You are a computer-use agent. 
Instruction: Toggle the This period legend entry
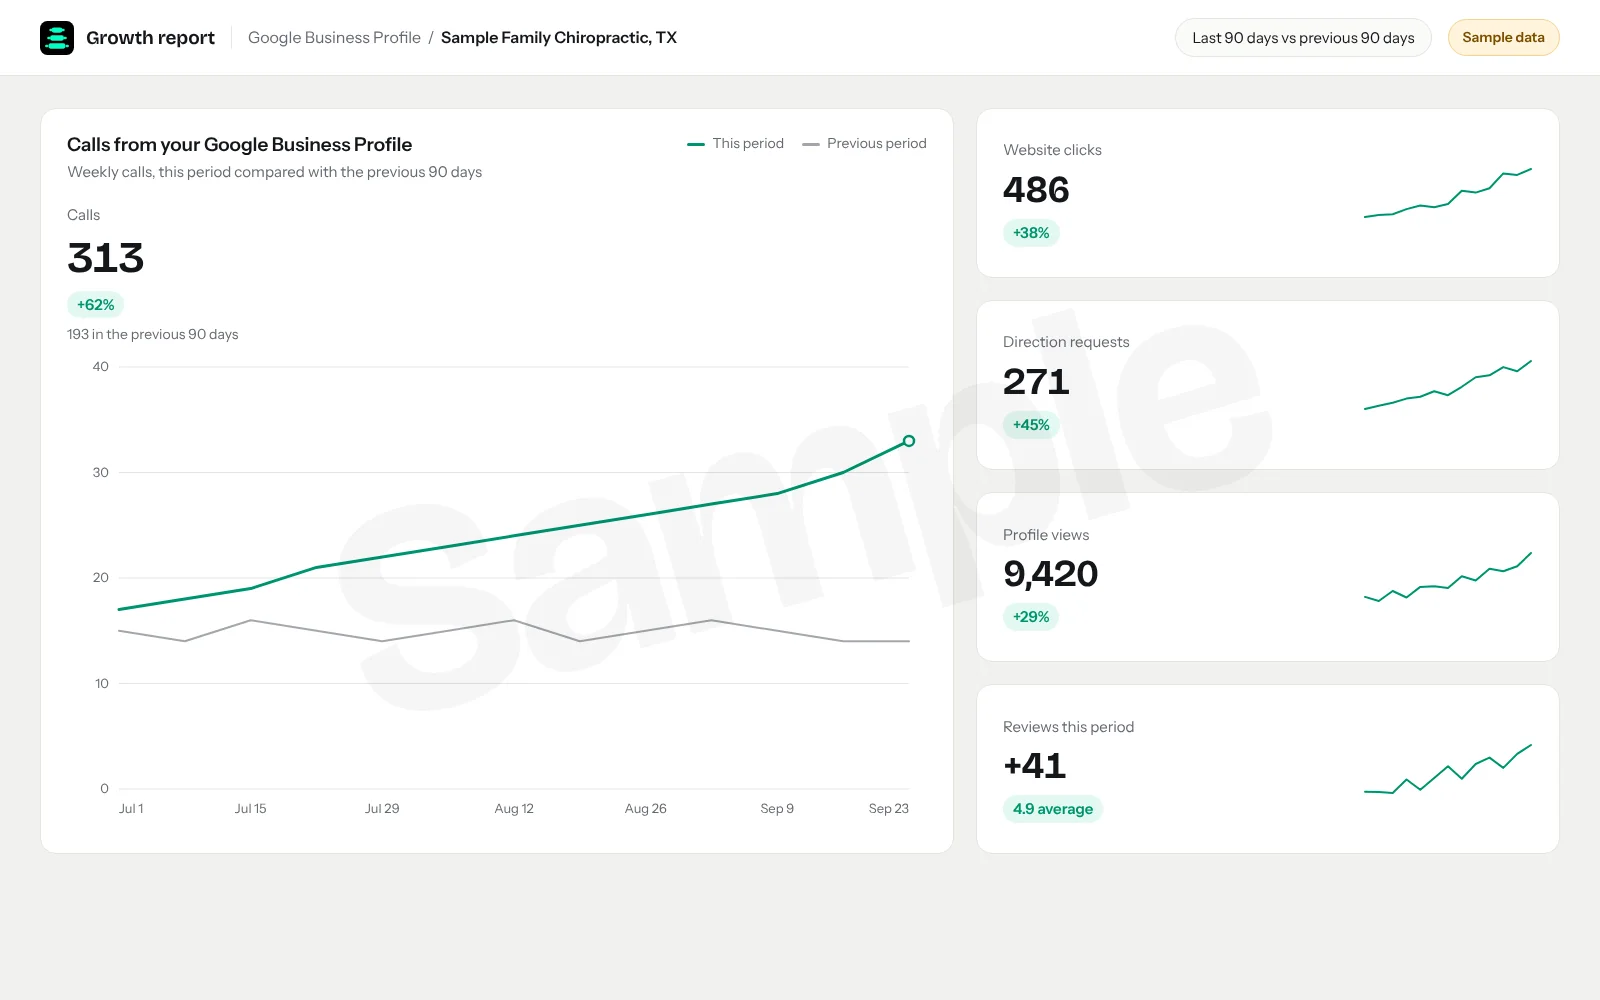[735, 144]
